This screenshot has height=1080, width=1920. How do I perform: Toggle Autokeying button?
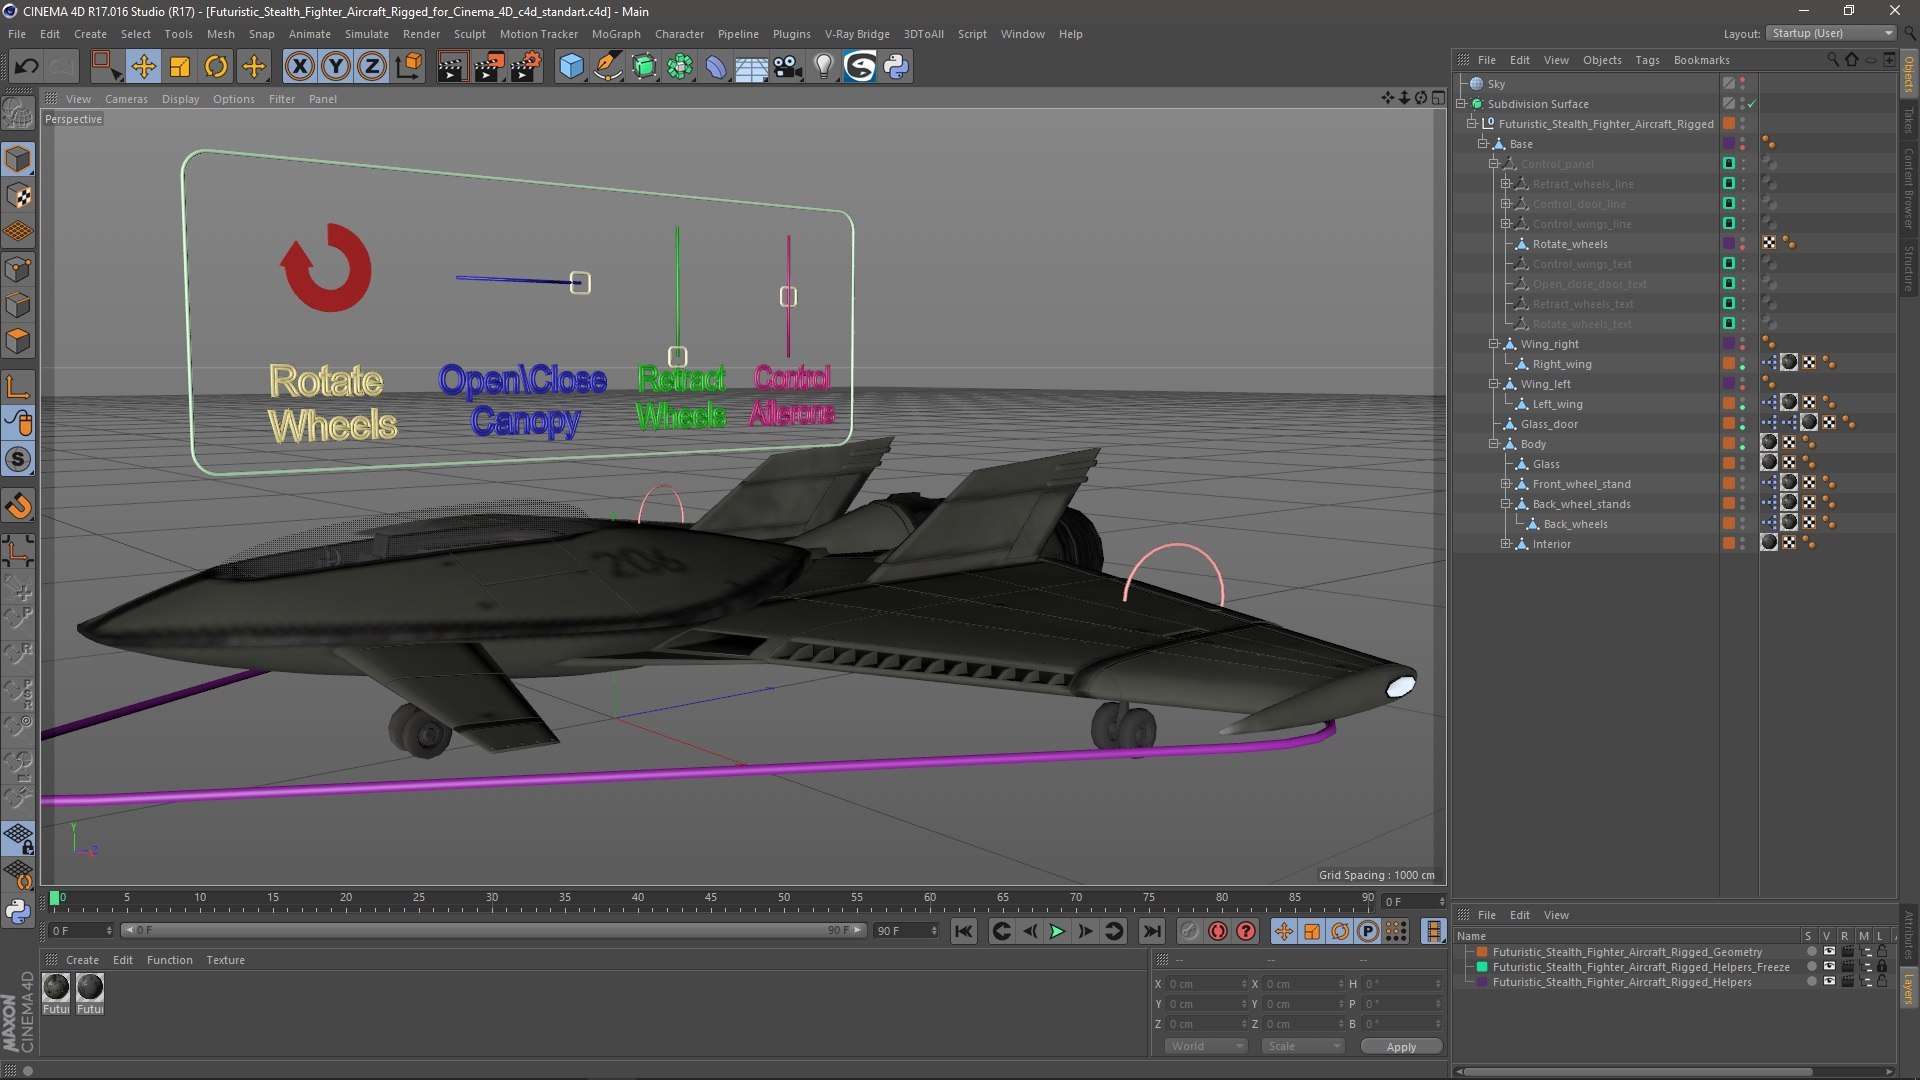pyautogui.click(x=1217, y=931)
